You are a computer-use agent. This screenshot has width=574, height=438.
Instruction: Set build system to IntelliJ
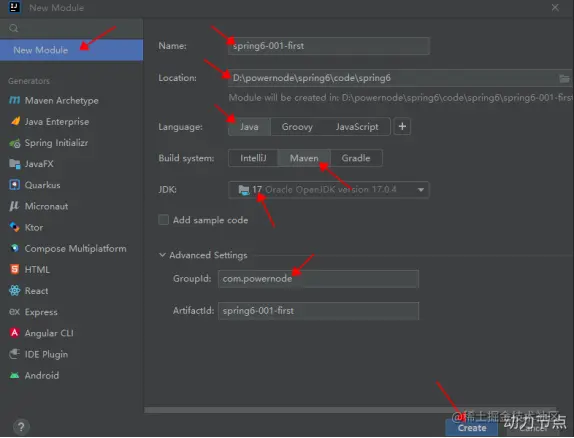(x=253, y=158)
